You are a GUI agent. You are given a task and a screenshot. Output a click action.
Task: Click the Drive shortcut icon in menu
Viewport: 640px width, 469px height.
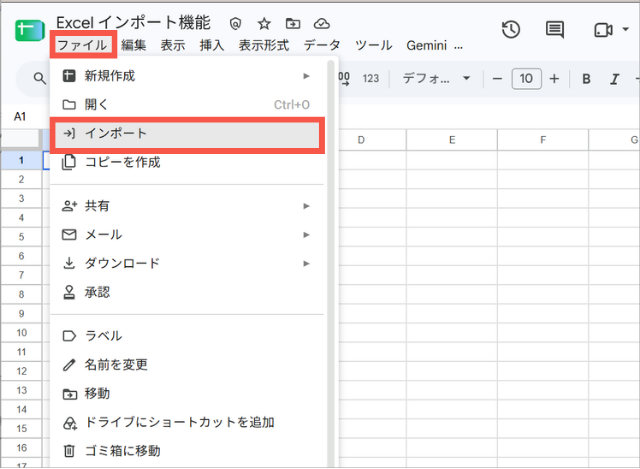coord(70,423)
